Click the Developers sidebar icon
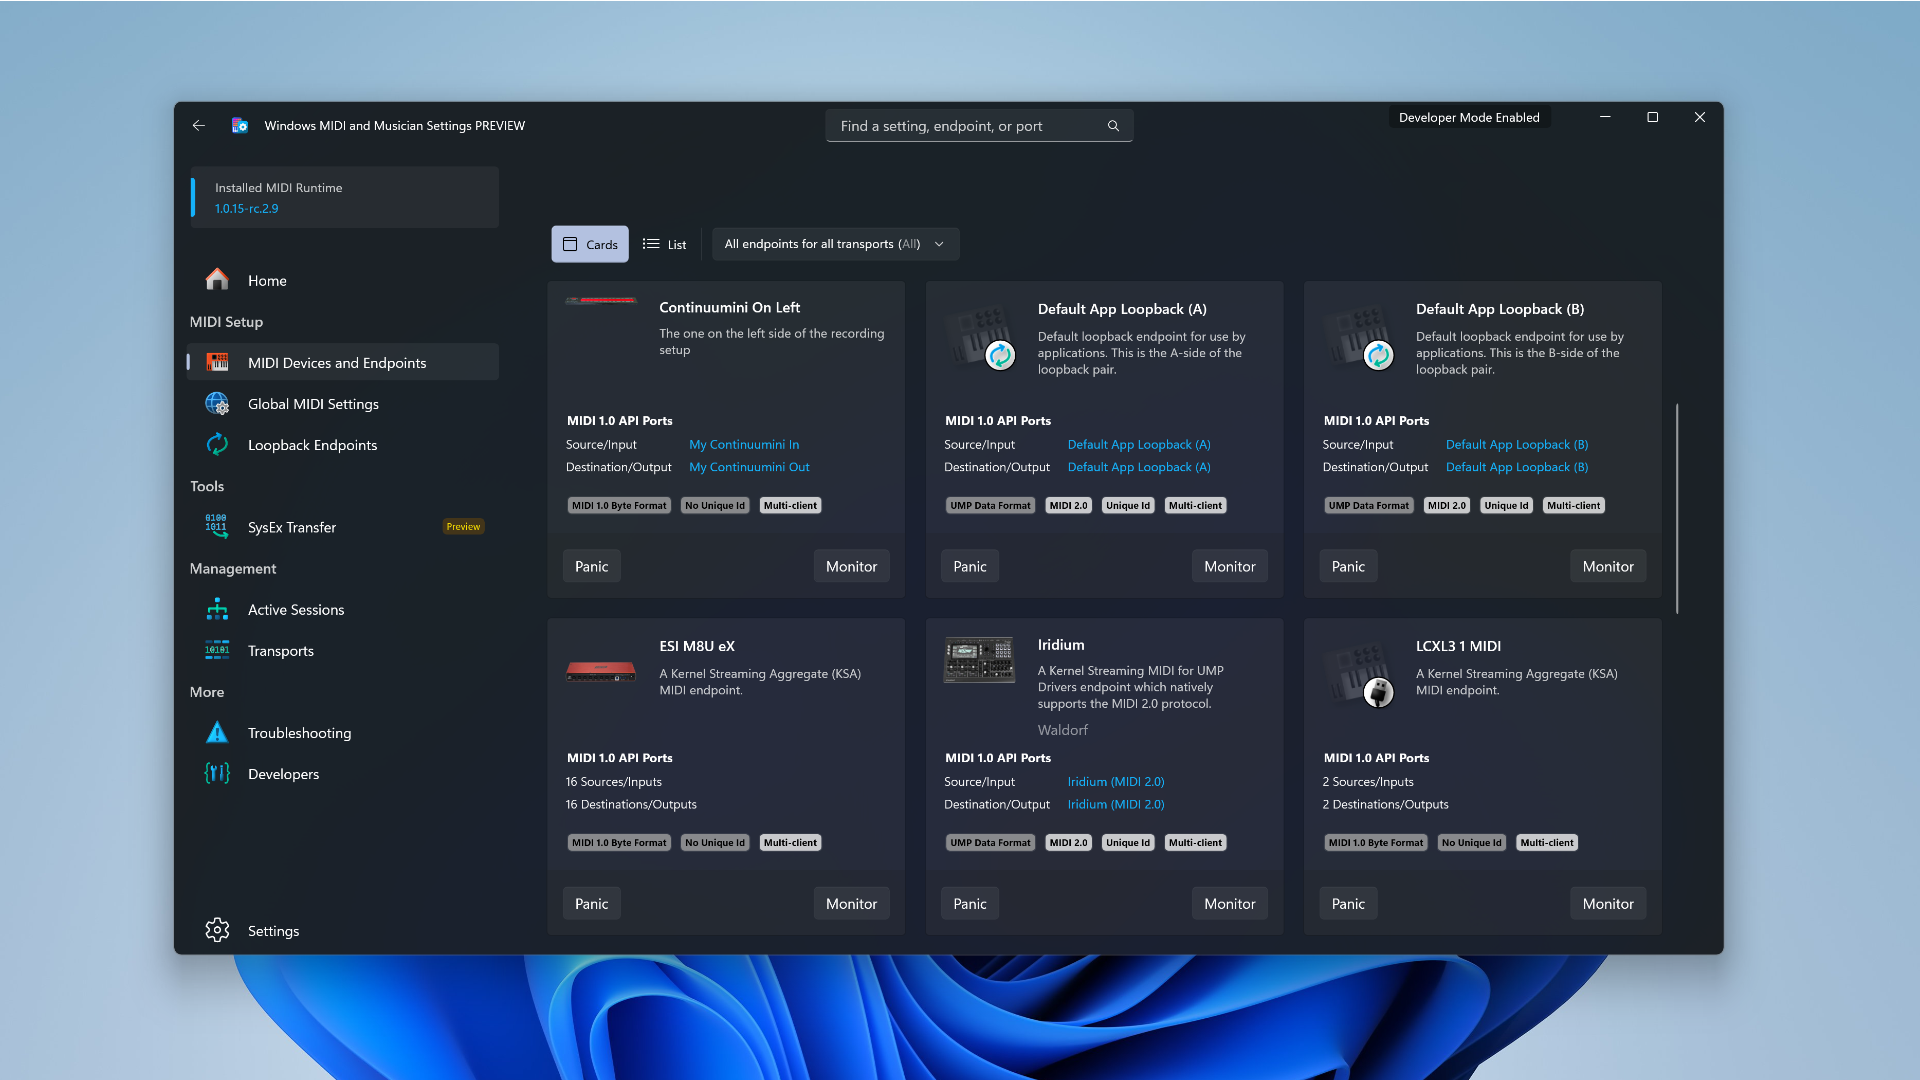The height and width of the screenshot is (1080, 1920). point(216,773)
